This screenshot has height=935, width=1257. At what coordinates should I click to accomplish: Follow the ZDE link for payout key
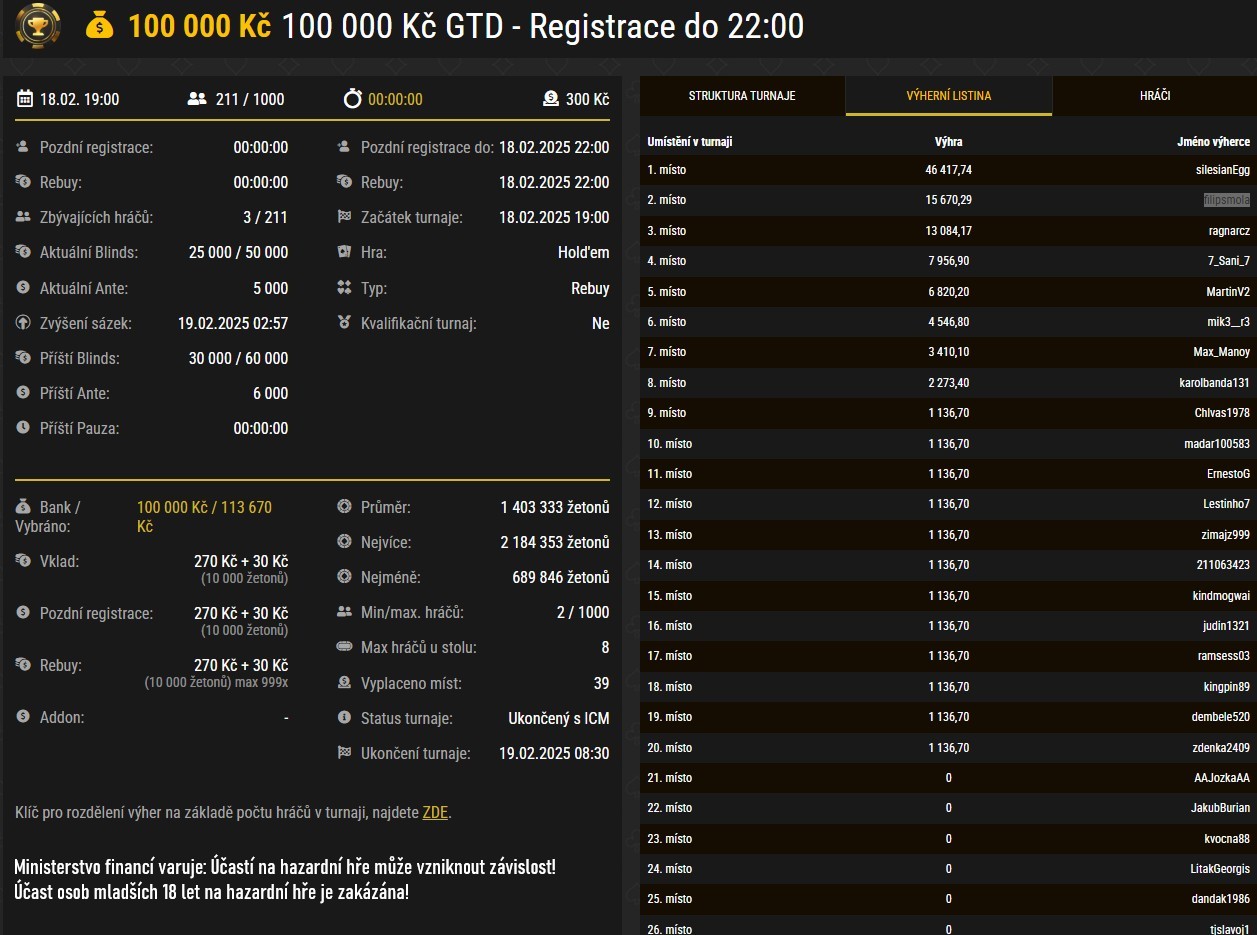pos(435,812)
